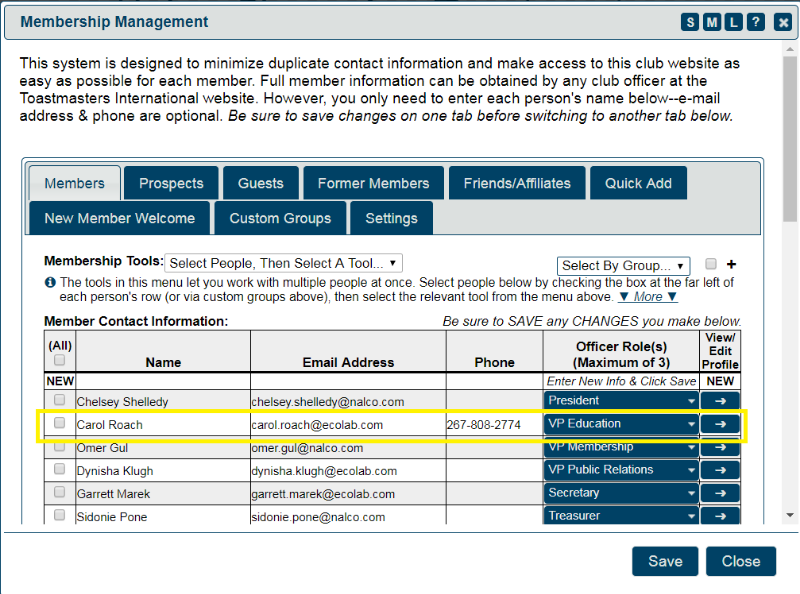Open help with the question mark icon
Viewport: 800px width, 594px height.
click(756, 22)
